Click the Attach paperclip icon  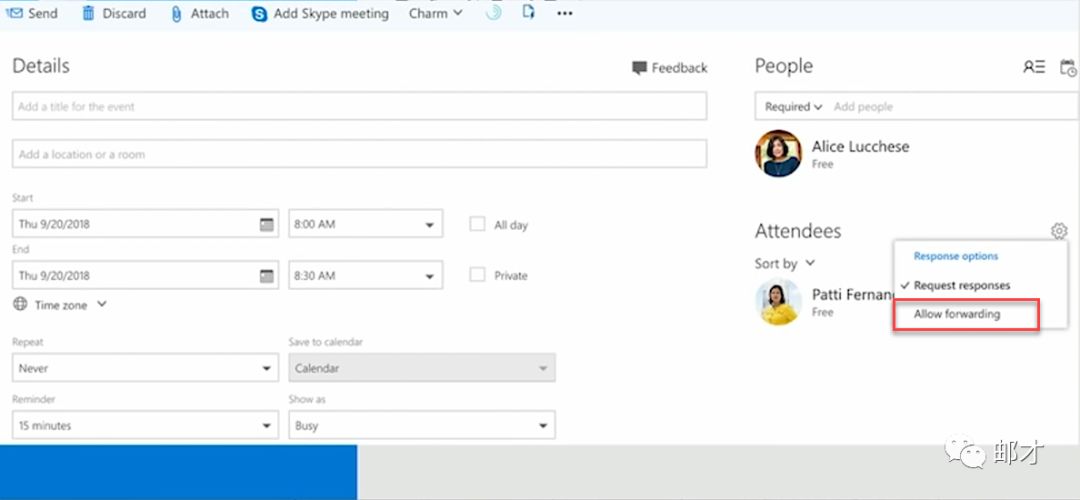click(x=177, y=14)
